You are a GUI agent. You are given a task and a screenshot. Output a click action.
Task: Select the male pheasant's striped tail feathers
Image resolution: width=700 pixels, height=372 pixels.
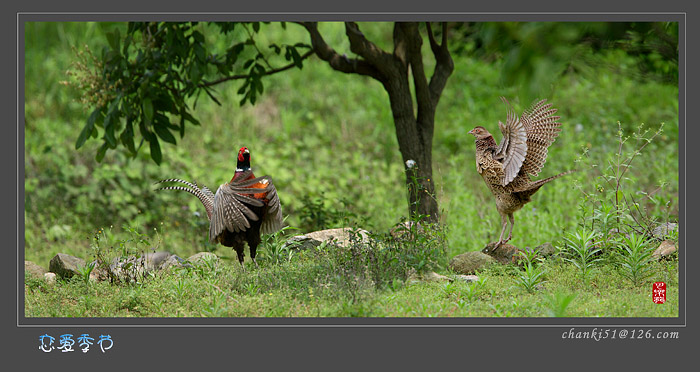pos(186,191)
